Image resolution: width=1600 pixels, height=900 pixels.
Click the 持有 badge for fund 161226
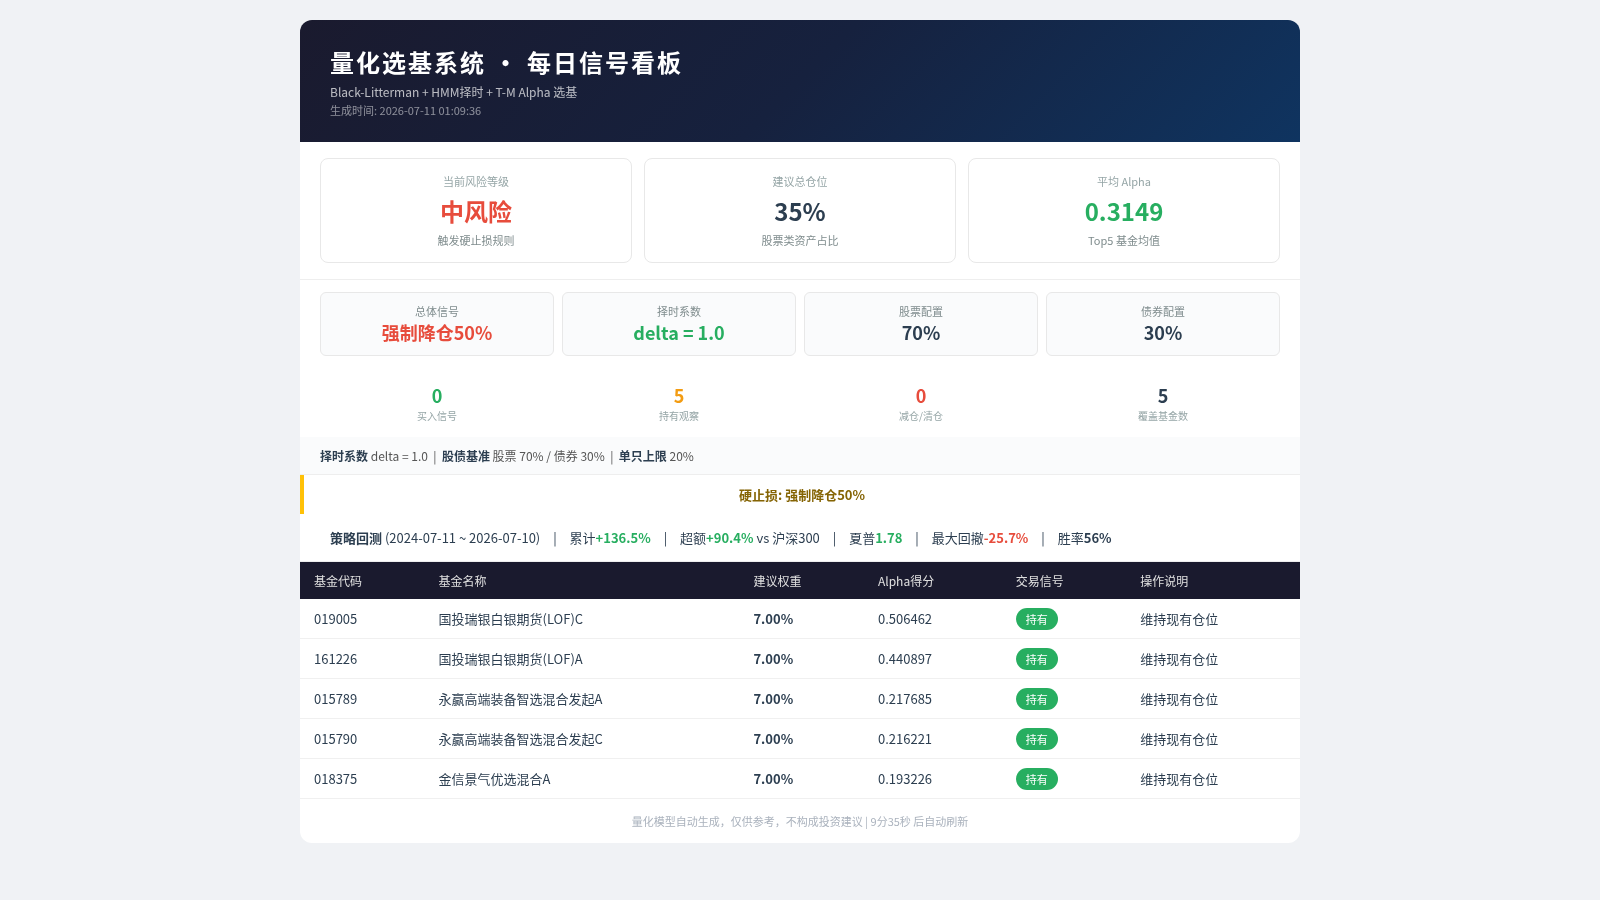pos(1036,659)
